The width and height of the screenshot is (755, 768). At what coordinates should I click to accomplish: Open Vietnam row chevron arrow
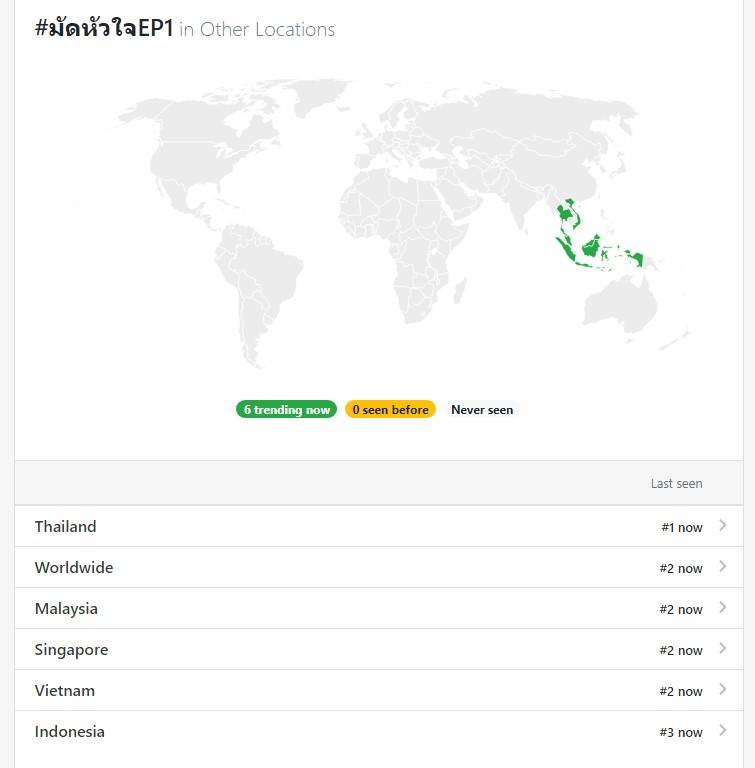722,690
